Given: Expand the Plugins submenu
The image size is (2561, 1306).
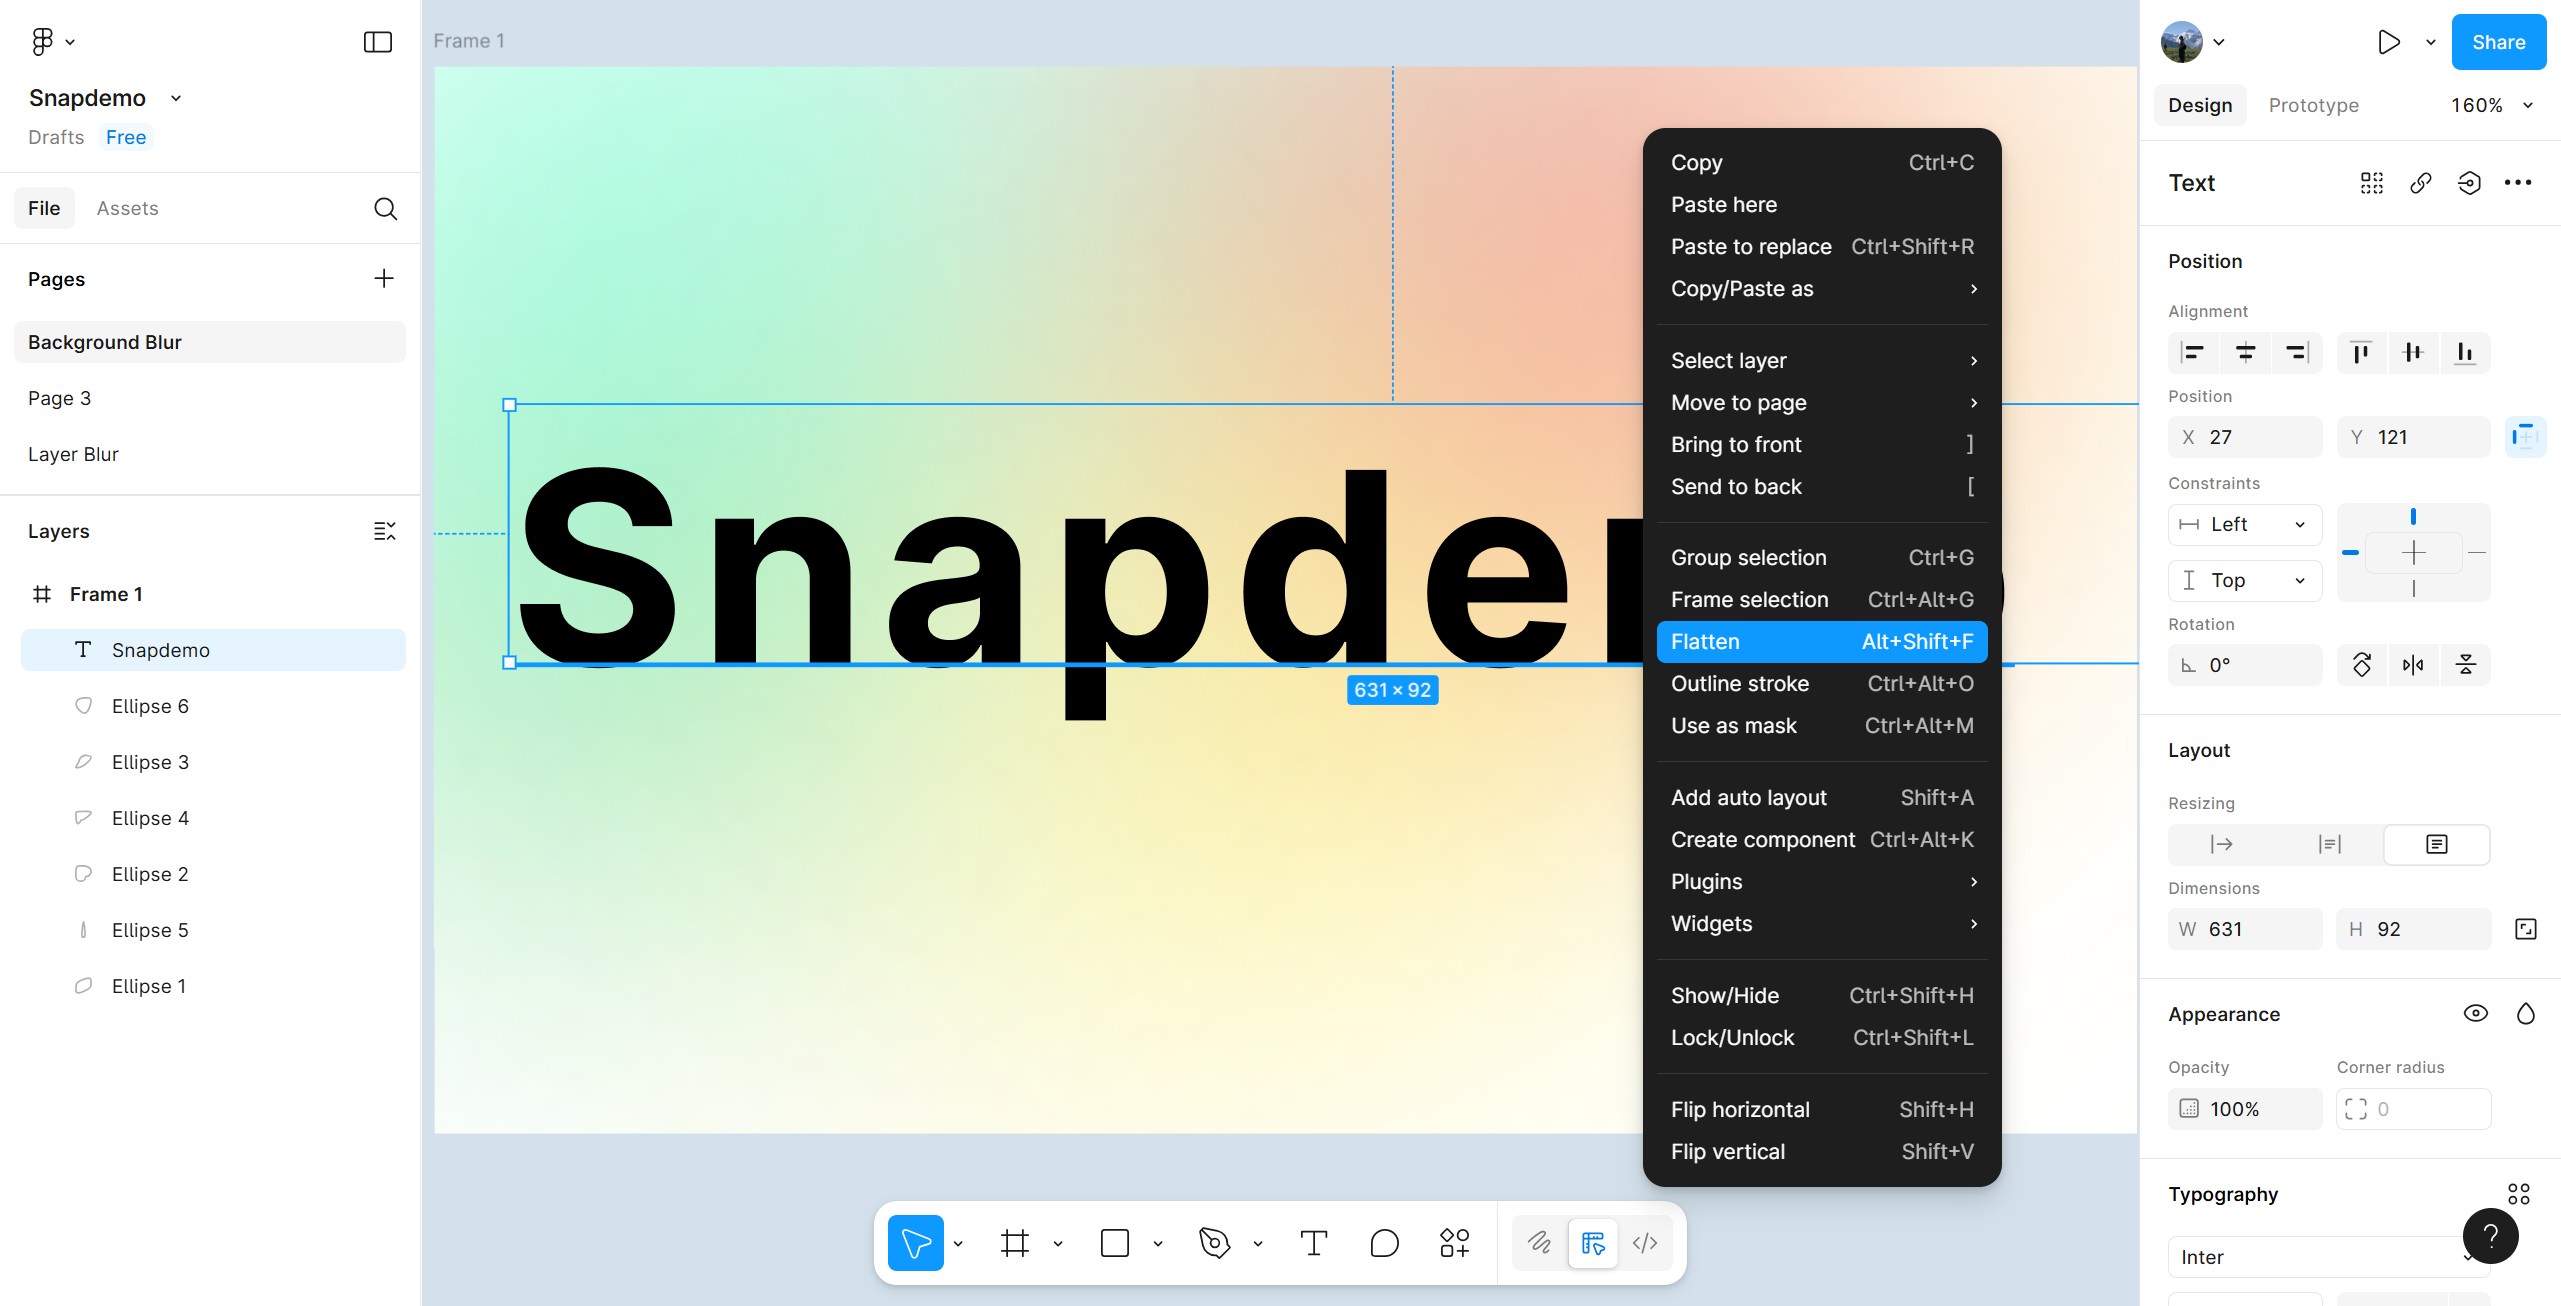Looking at the screenshot, I should tap(1822, 882).
